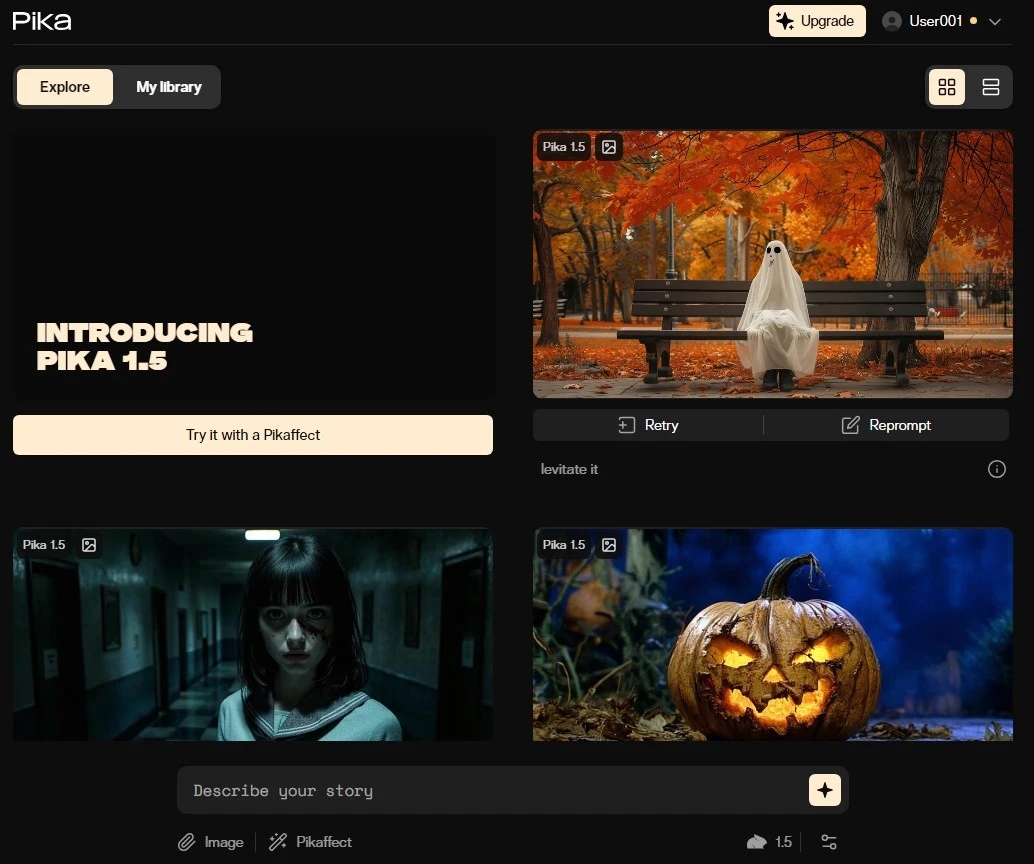The width and height of the screenshot is (1034, 864).
Task: Click Try it with a Pikaffect
Action: coord(253,435)
